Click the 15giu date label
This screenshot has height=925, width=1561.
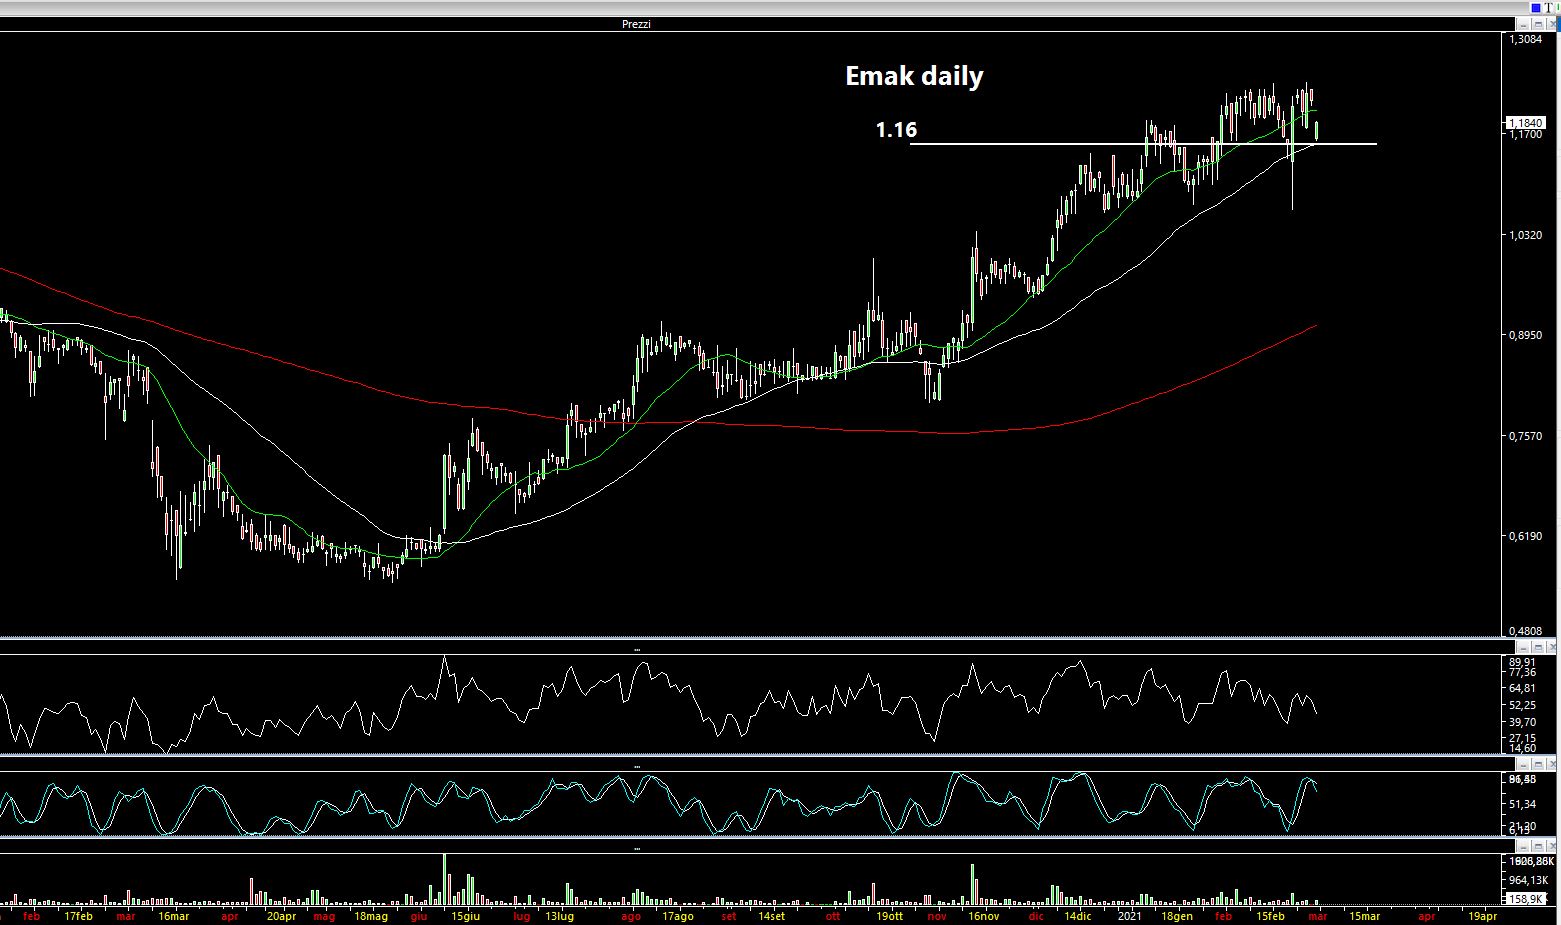tap(465, 916)
